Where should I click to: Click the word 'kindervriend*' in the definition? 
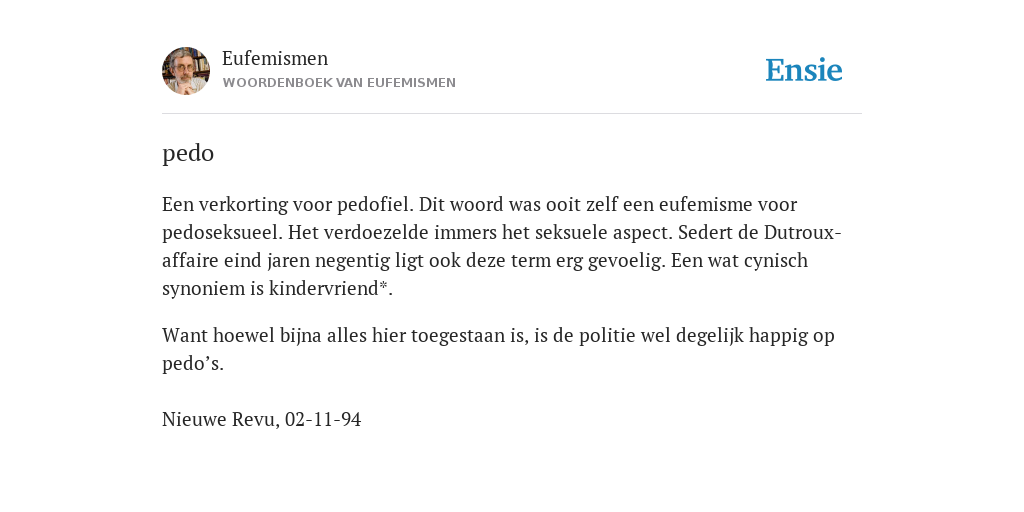coord(328,288)
